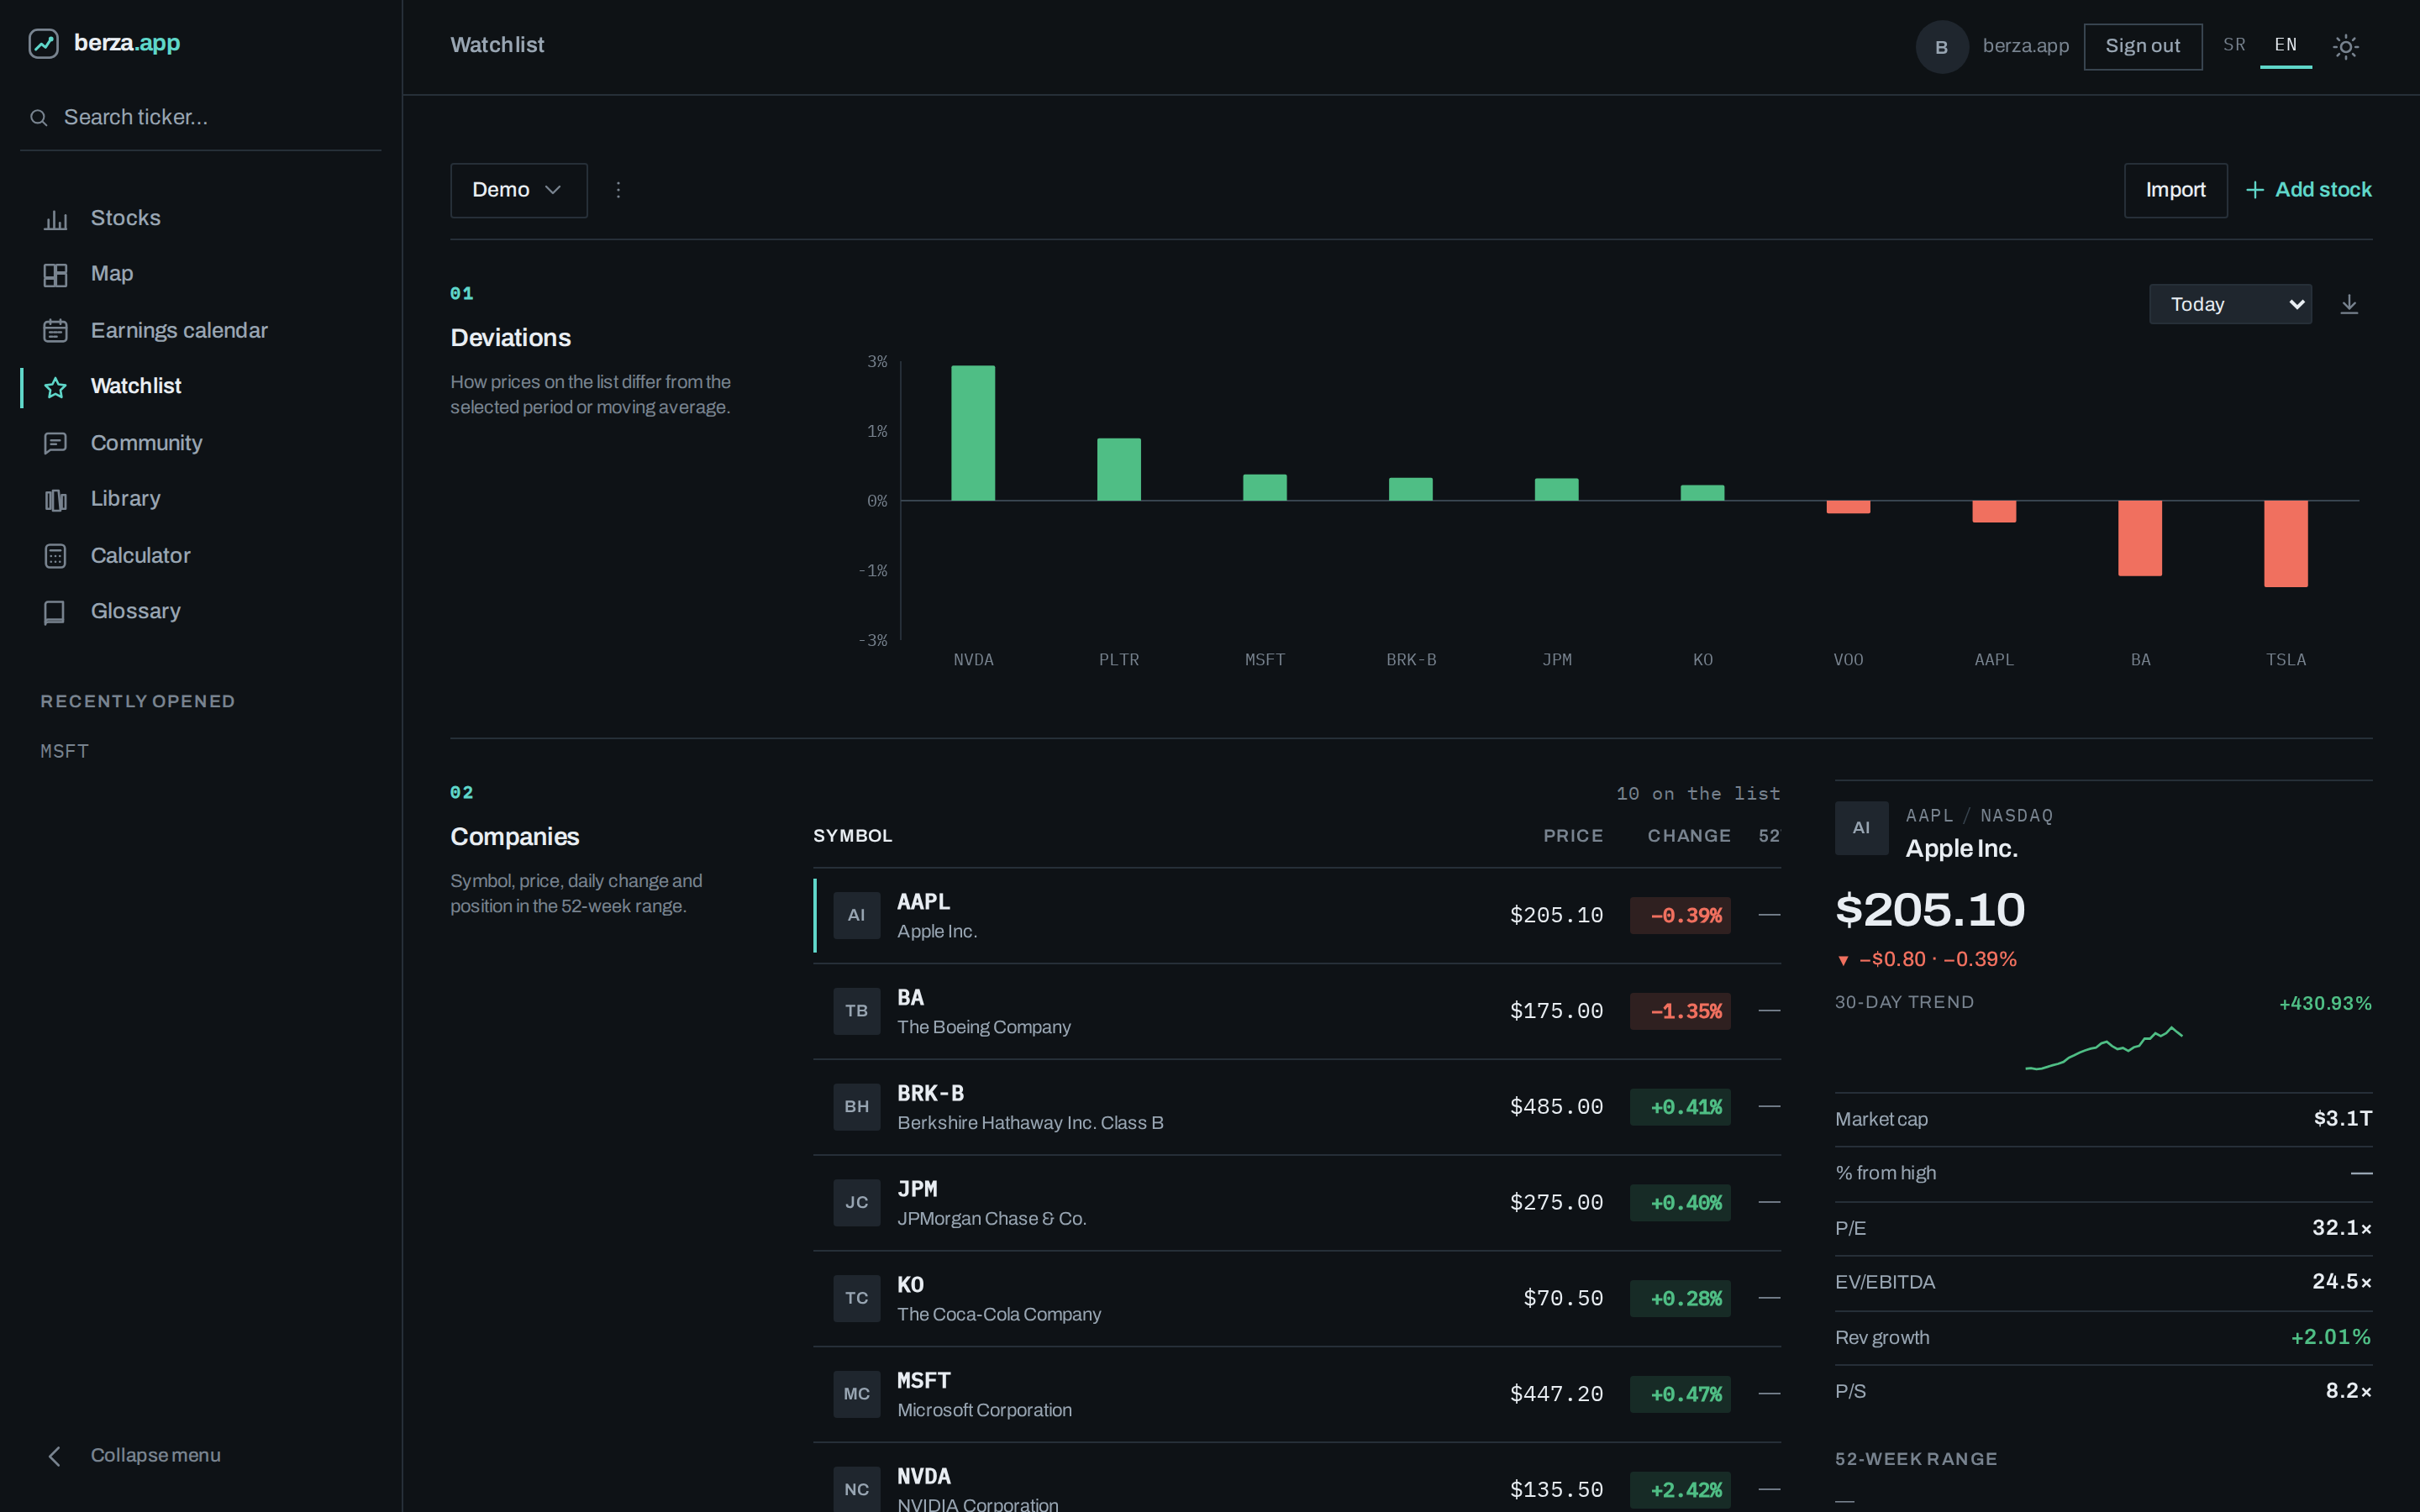The width and height of the screenshot is (2420, 1512).
Task: Click the BA red bar in chart
Action: pyautogui.click(x=2139, y=538)
